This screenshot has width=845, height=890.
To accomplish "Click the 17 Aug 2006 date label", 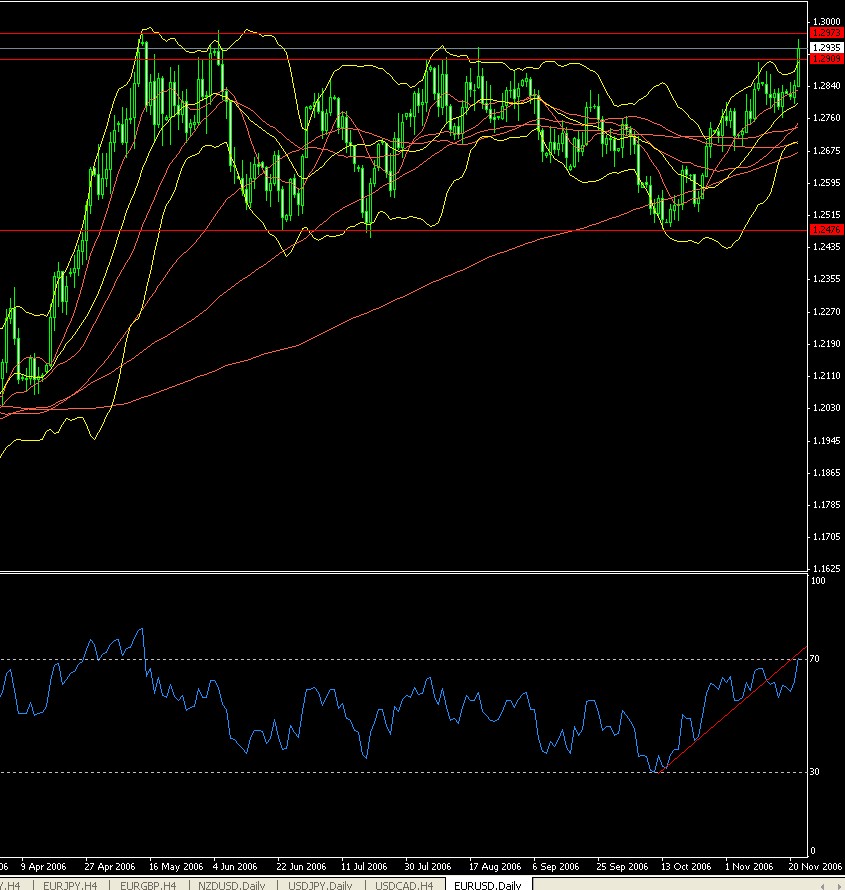I will click(x=495, y=867).
